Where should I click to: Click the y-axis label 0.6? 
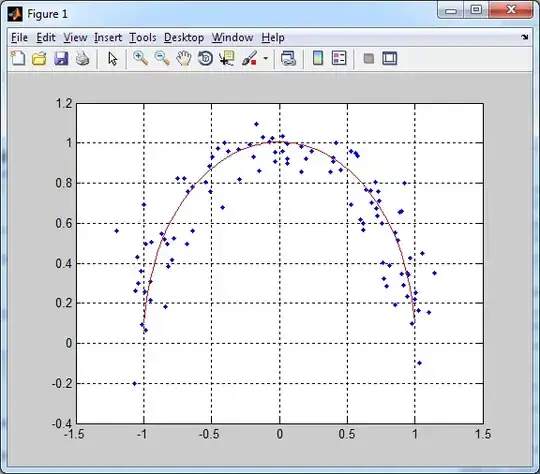pos(64,223)
